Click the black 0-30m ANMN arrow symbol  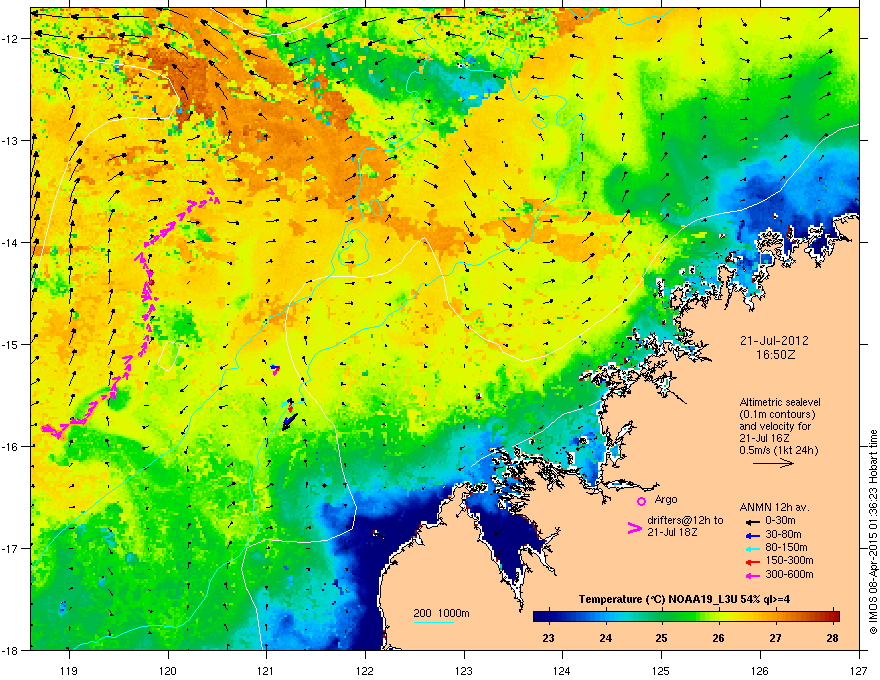pos(751,521)
